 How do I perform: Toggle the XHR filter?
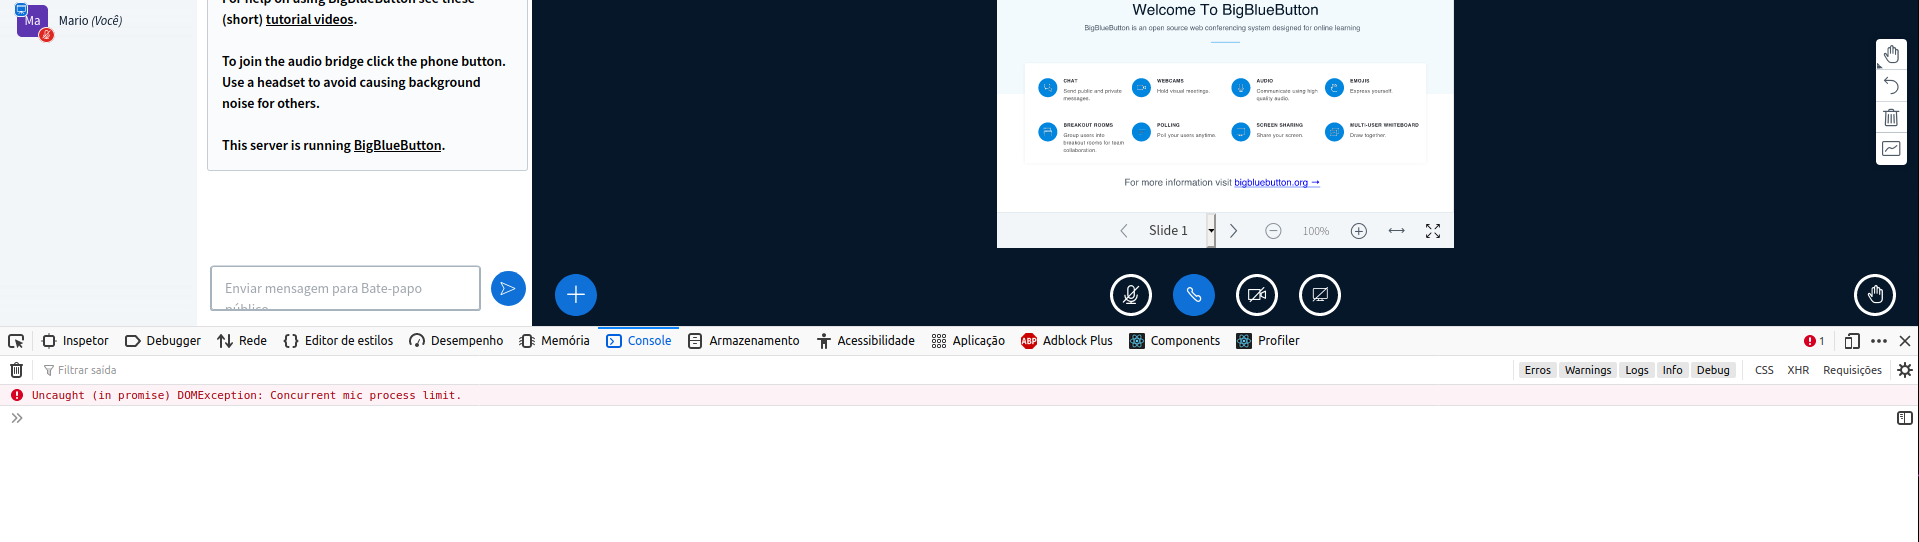click(x=1798, y=370)
